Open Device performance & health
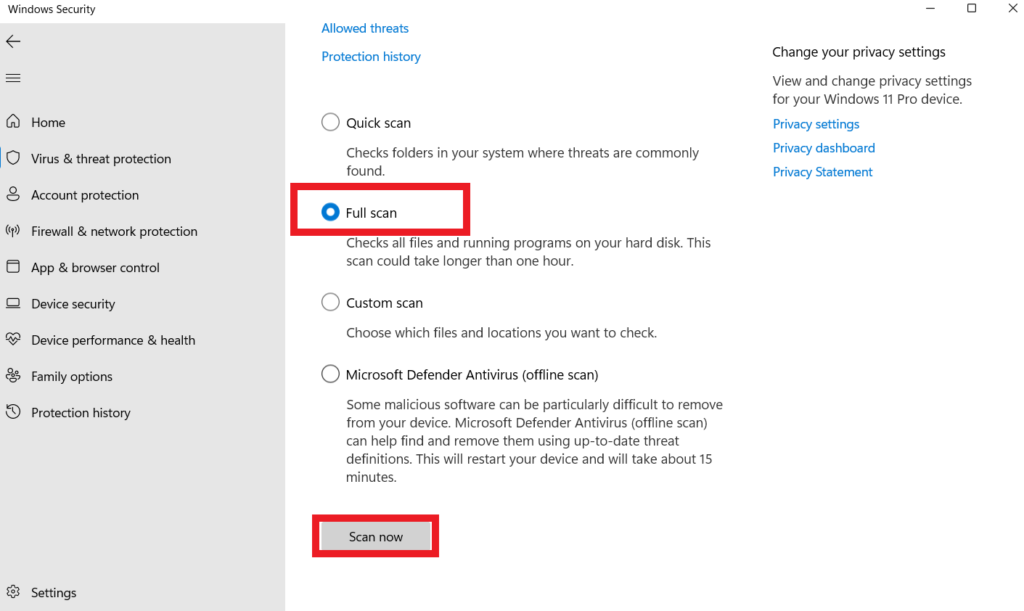 [113, 340]
